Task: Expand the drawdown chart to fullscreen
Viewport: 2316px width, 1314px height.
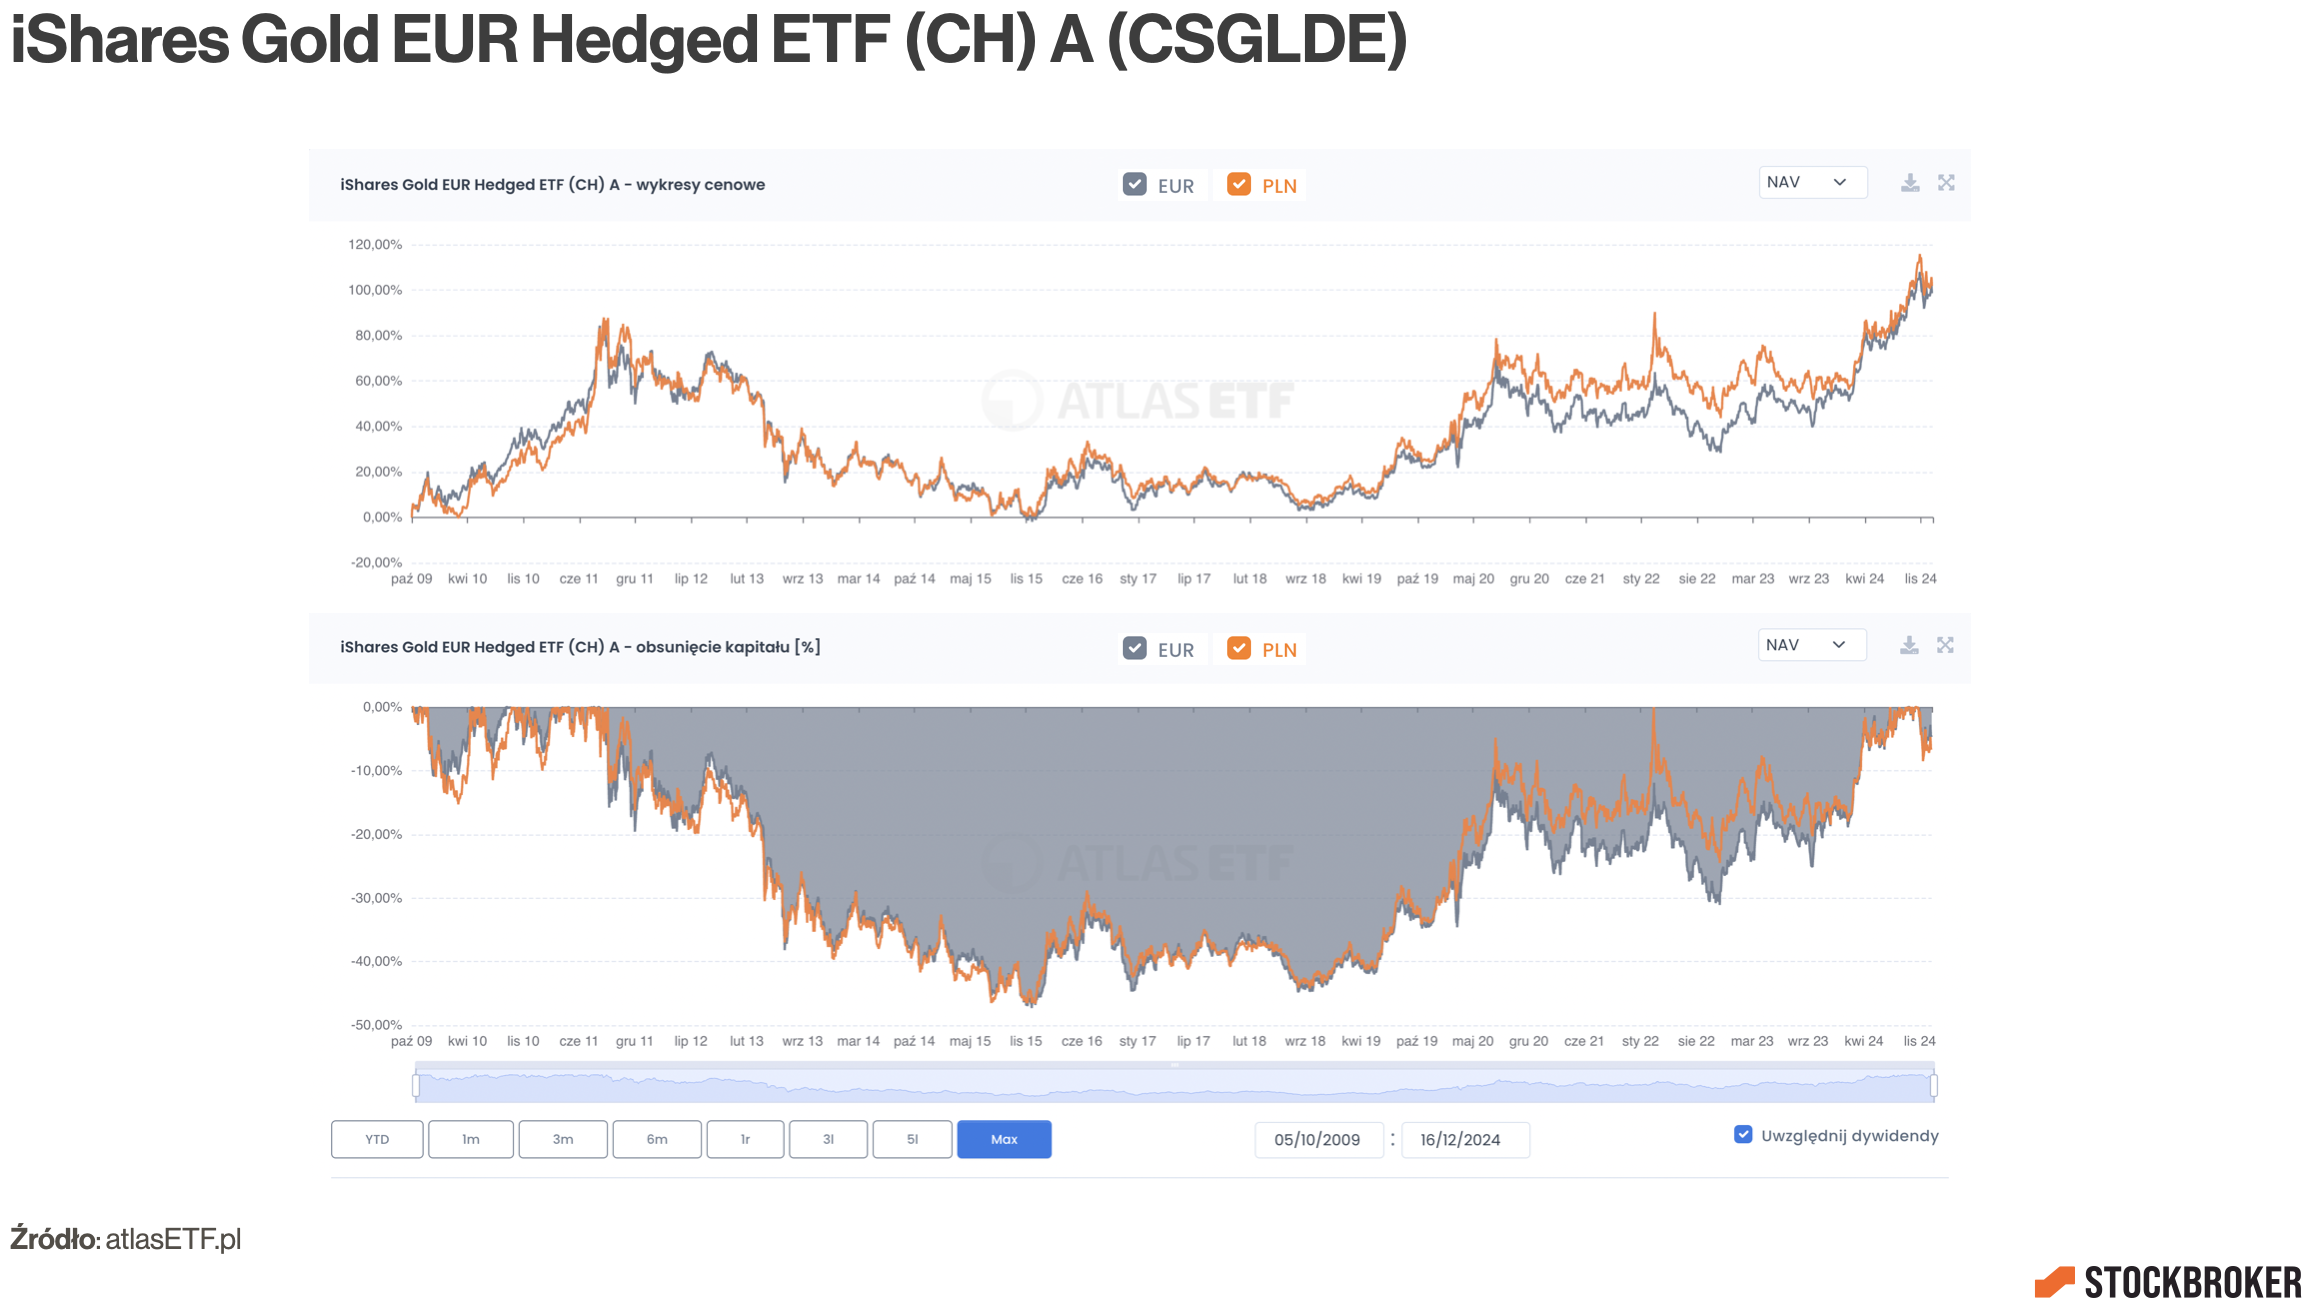Action: click(x=1945, y=646)
